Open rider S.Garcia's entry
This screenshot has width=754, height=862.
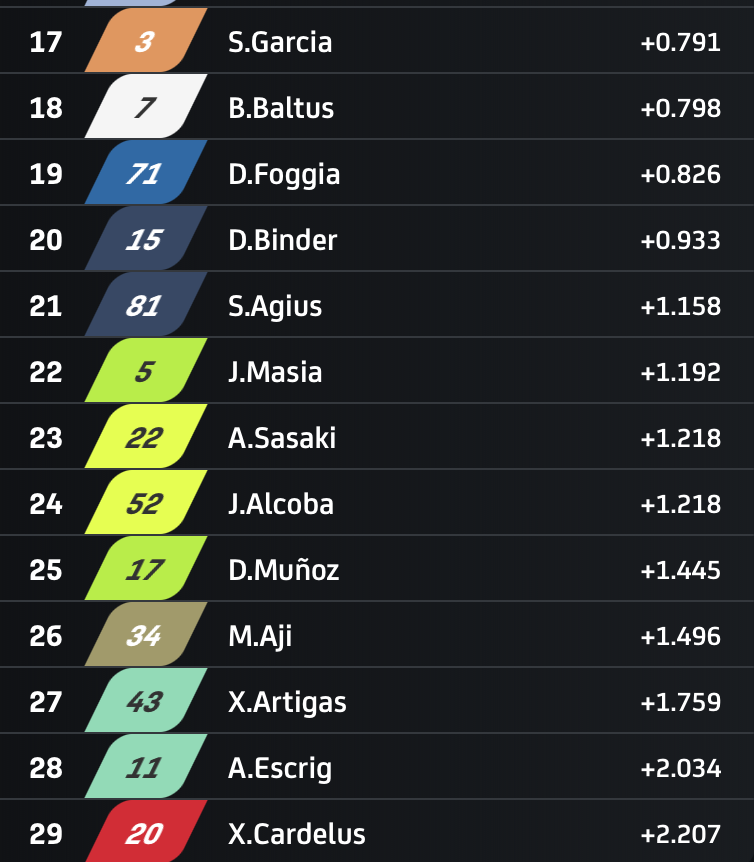(x=280, y=42)
